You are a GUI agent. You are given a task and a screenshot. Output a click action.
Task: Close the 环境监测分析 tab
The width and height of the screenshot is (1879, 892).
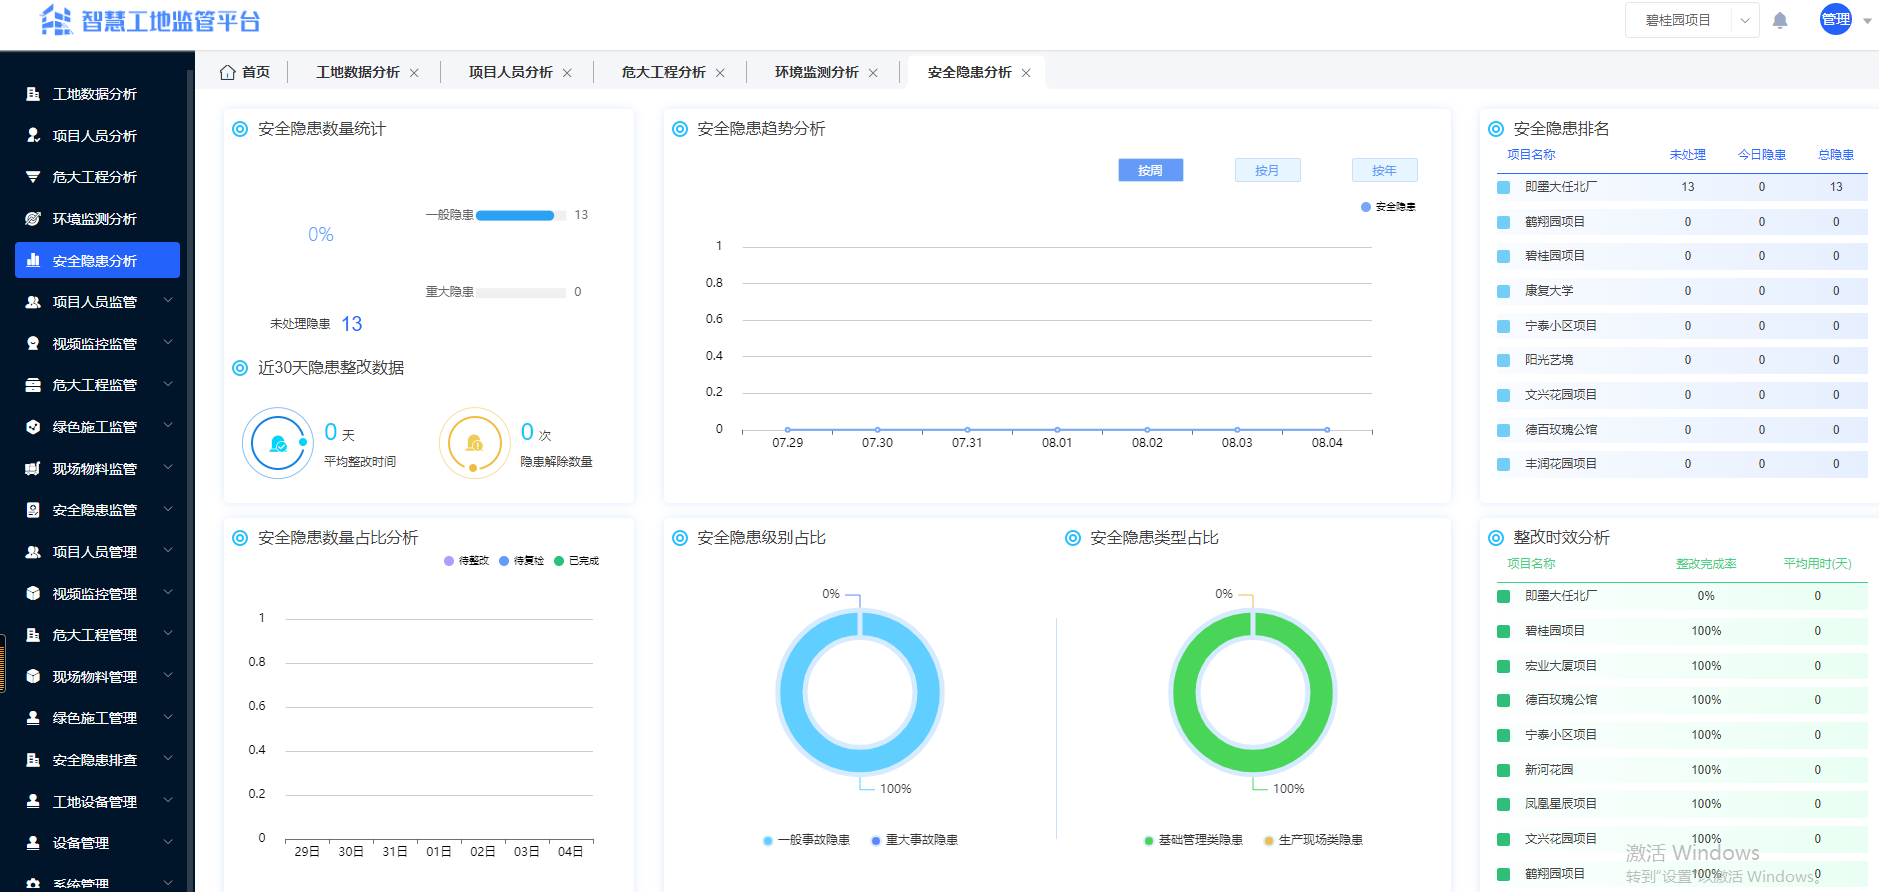point(873,73)
